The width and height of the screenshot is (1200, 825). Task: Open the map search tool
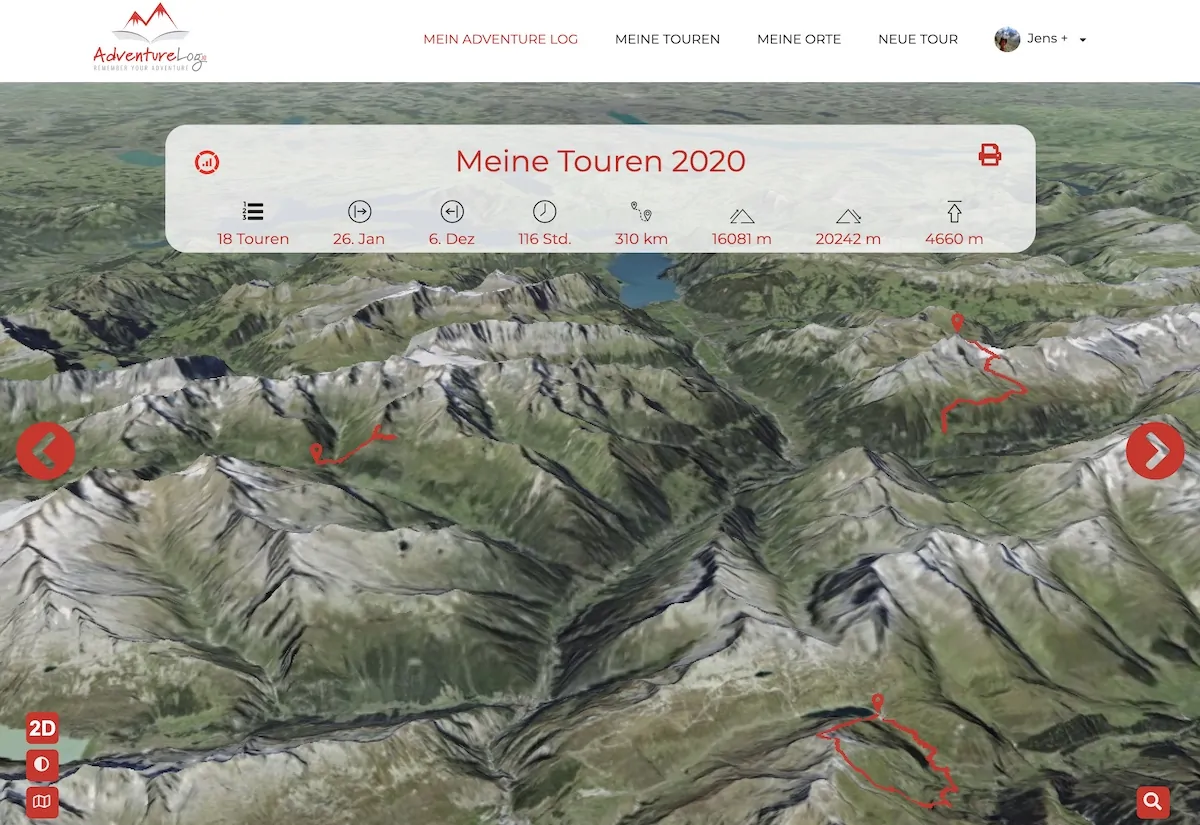(1152, 801)
